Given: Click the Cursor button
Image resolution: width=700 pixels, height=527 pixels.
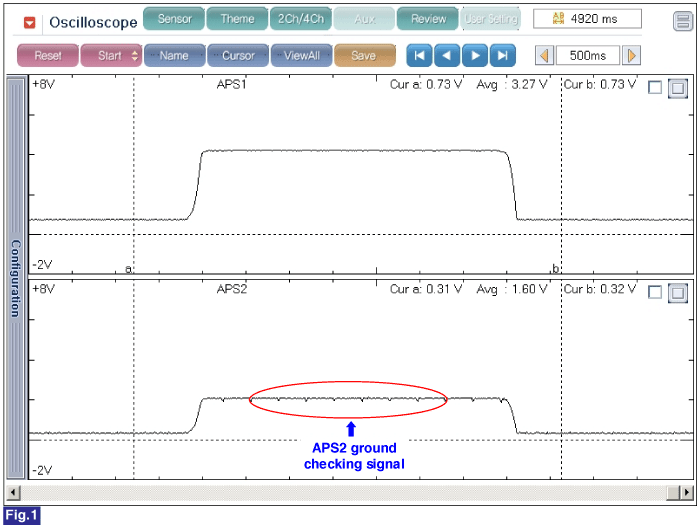Looking at the screenshot, I should (x=238, y=55).
